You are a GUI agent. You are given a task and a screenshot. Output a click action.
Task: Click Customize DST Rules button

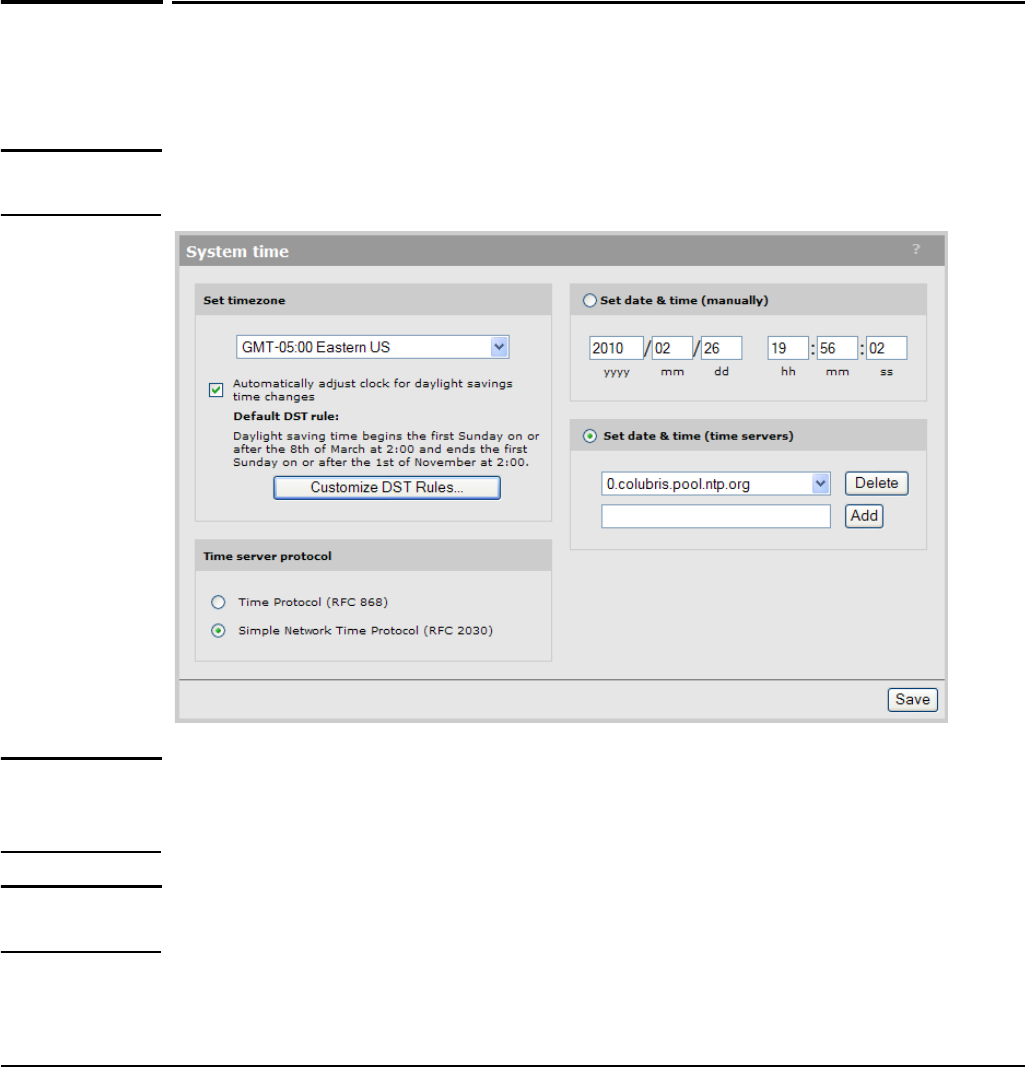(387, 487)
